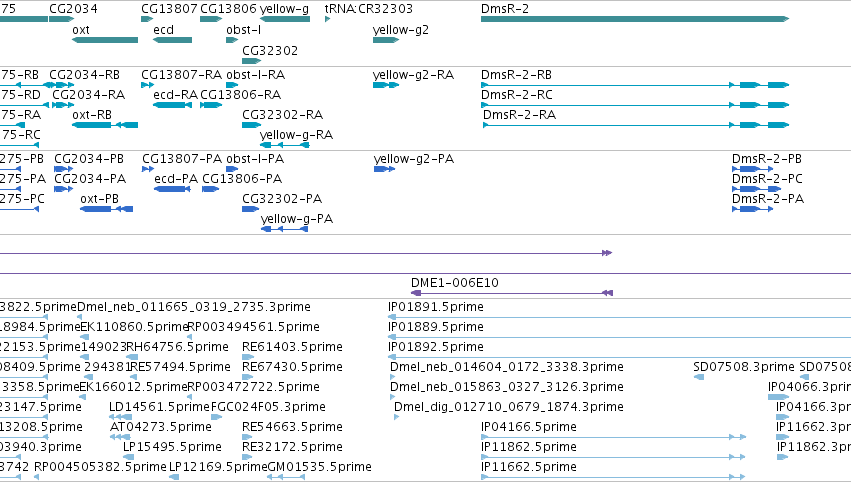
Task: Click the CG13807-RA transcript label
Action: coord(181,74)
